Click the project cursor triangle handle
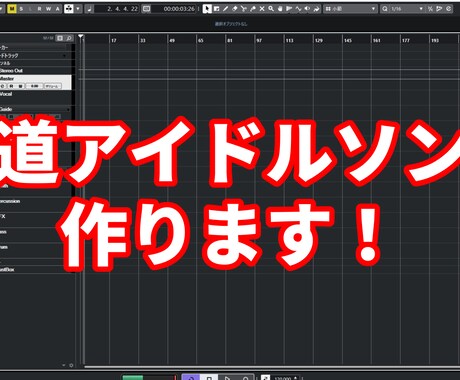The width and height of the screenshot is (460, 380). point(81,37)
